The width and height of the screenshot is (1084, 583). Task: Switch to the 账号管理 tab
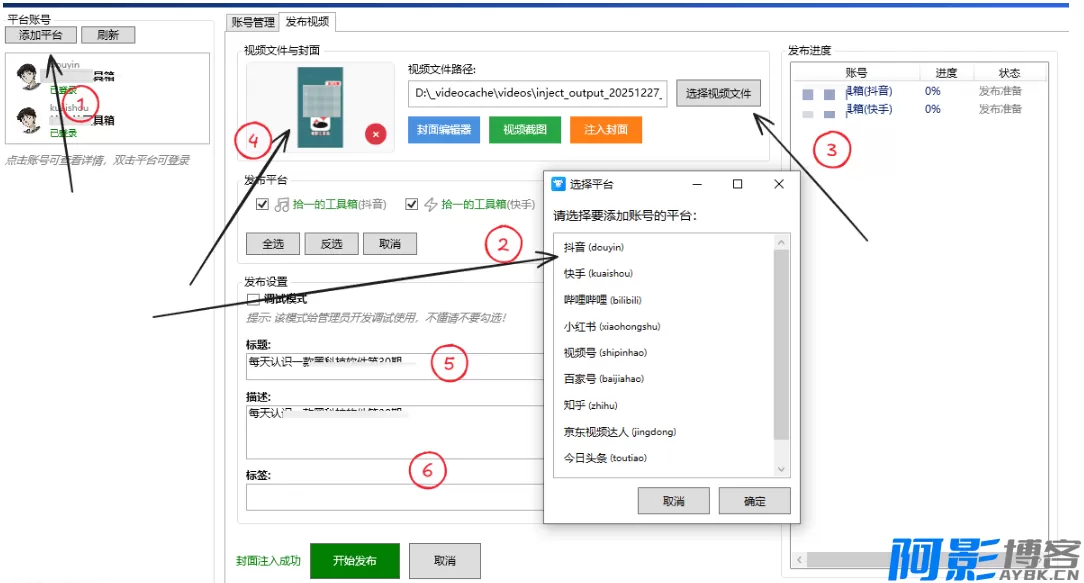pos(252,21)
